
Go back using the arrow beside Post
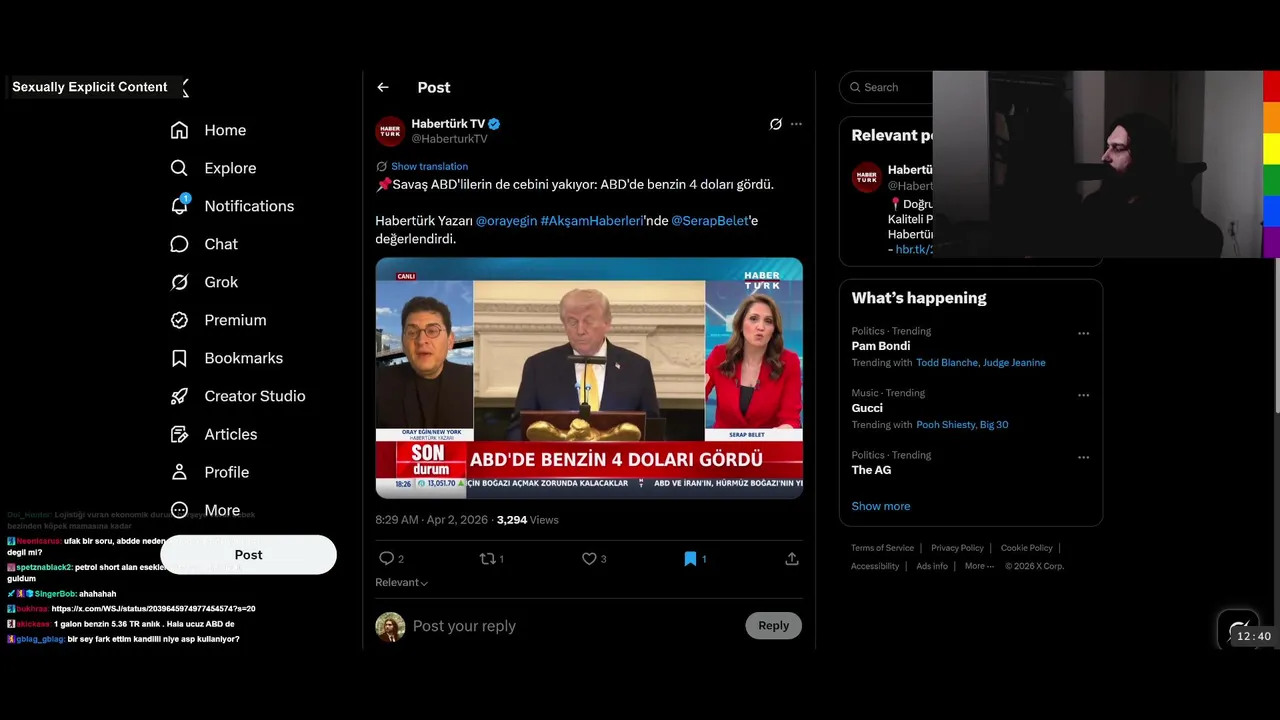pos(383,88)
